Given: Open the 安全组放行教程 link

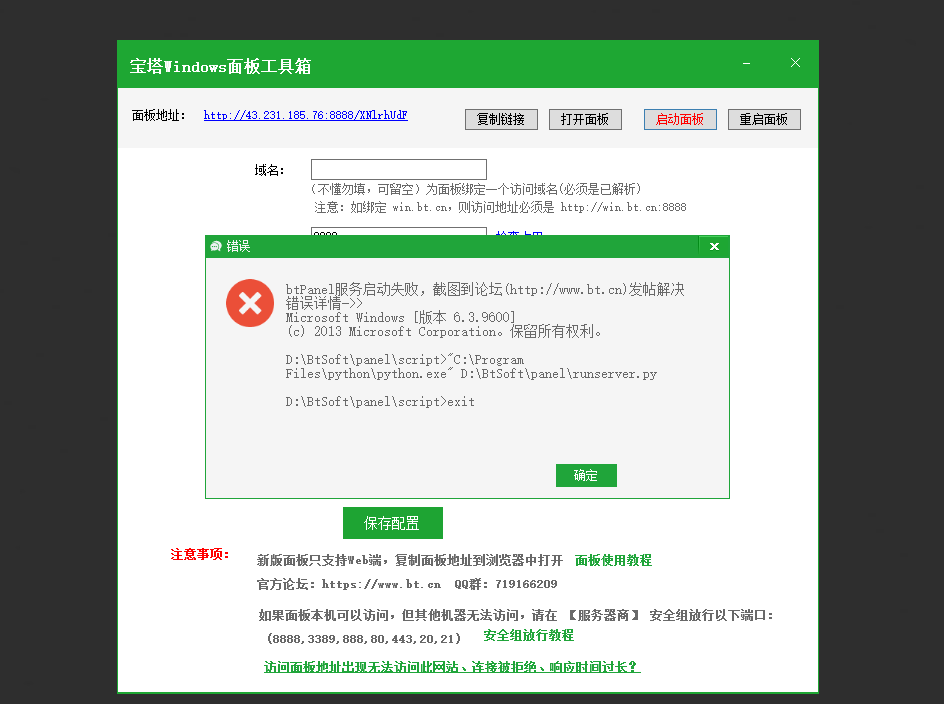Looking at the screenshot, I should pos(529,635).
